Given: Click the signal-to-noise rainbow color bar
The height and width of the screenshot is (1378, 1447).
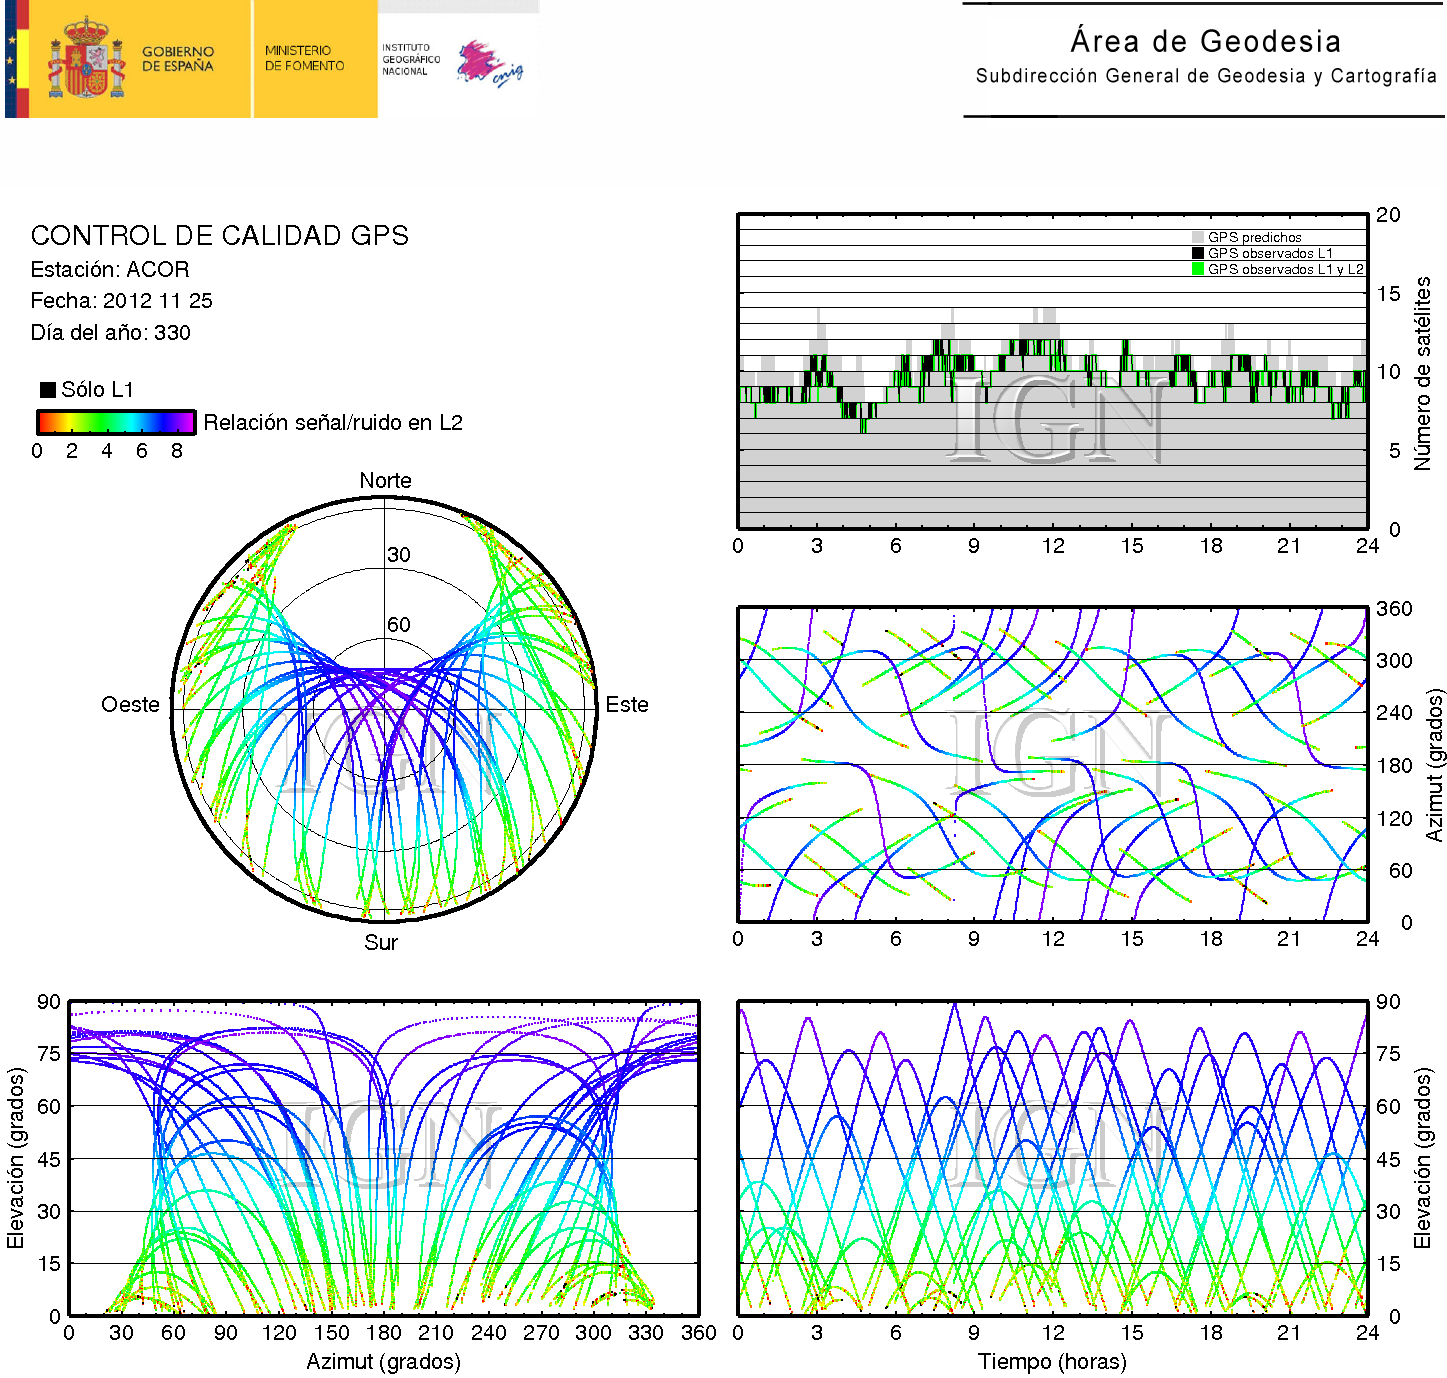Looking at the screenshot, I should (x=116, y=422).
